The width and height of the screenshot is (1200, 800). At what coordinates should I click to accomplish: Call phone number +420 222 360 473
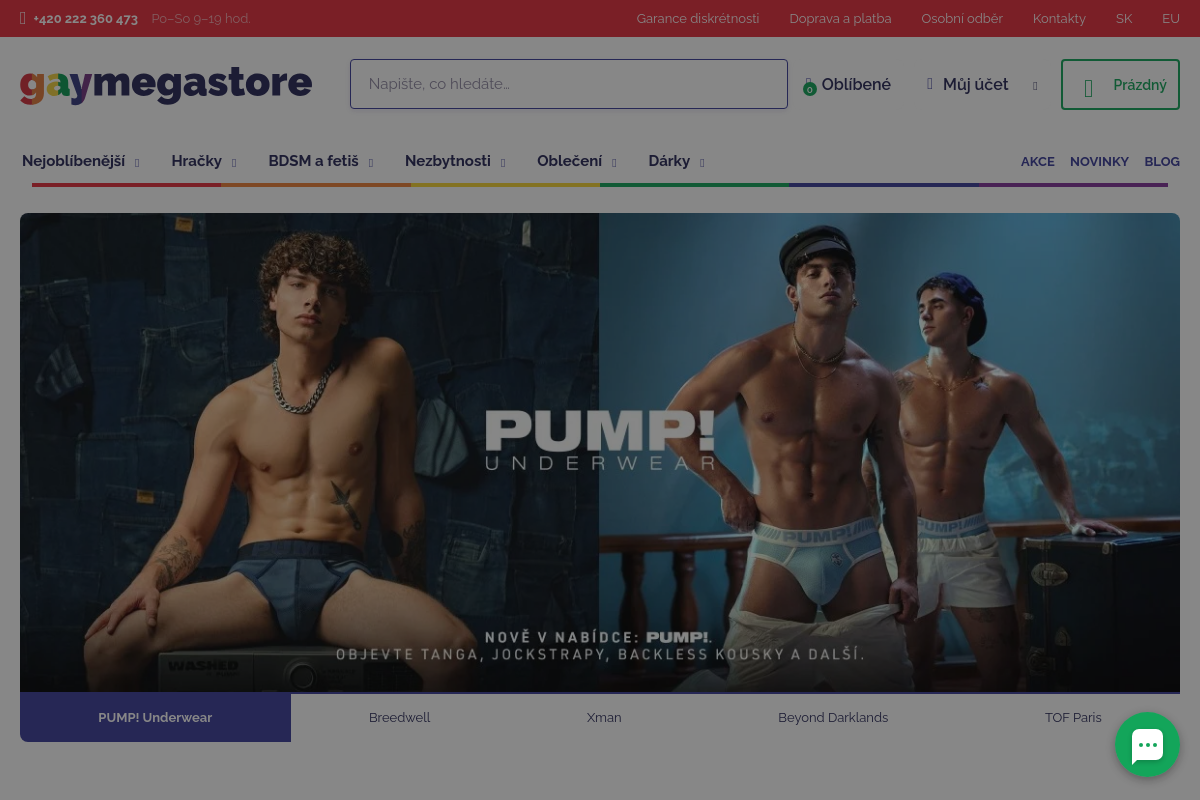tap(85, 18)
